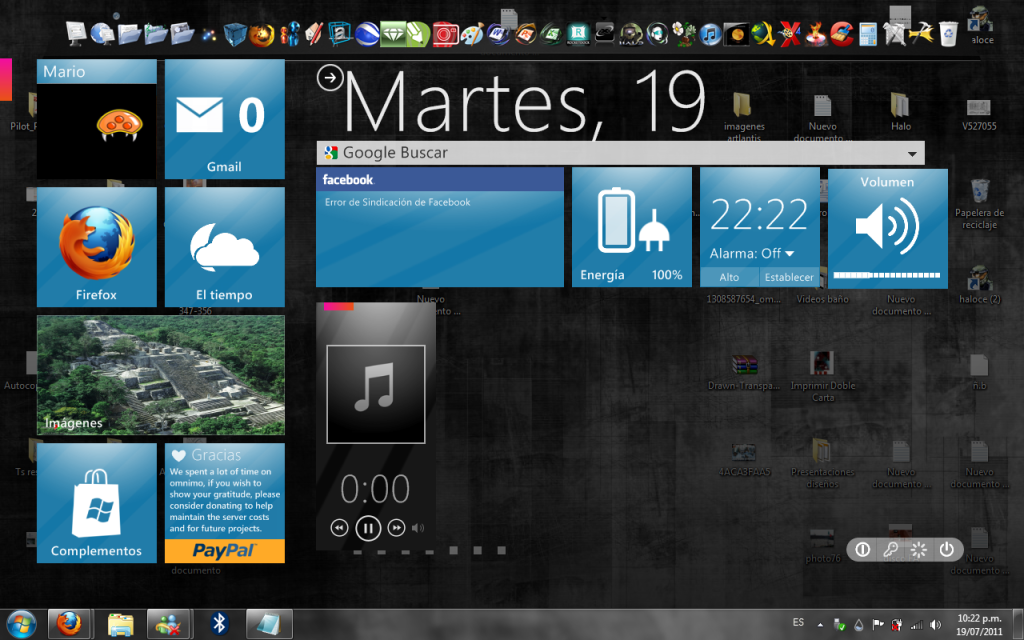Show hidden tray icons arrow
The width and height of the screenshot is (1024, 640).
pyautogui.click(x=820, y=625)
